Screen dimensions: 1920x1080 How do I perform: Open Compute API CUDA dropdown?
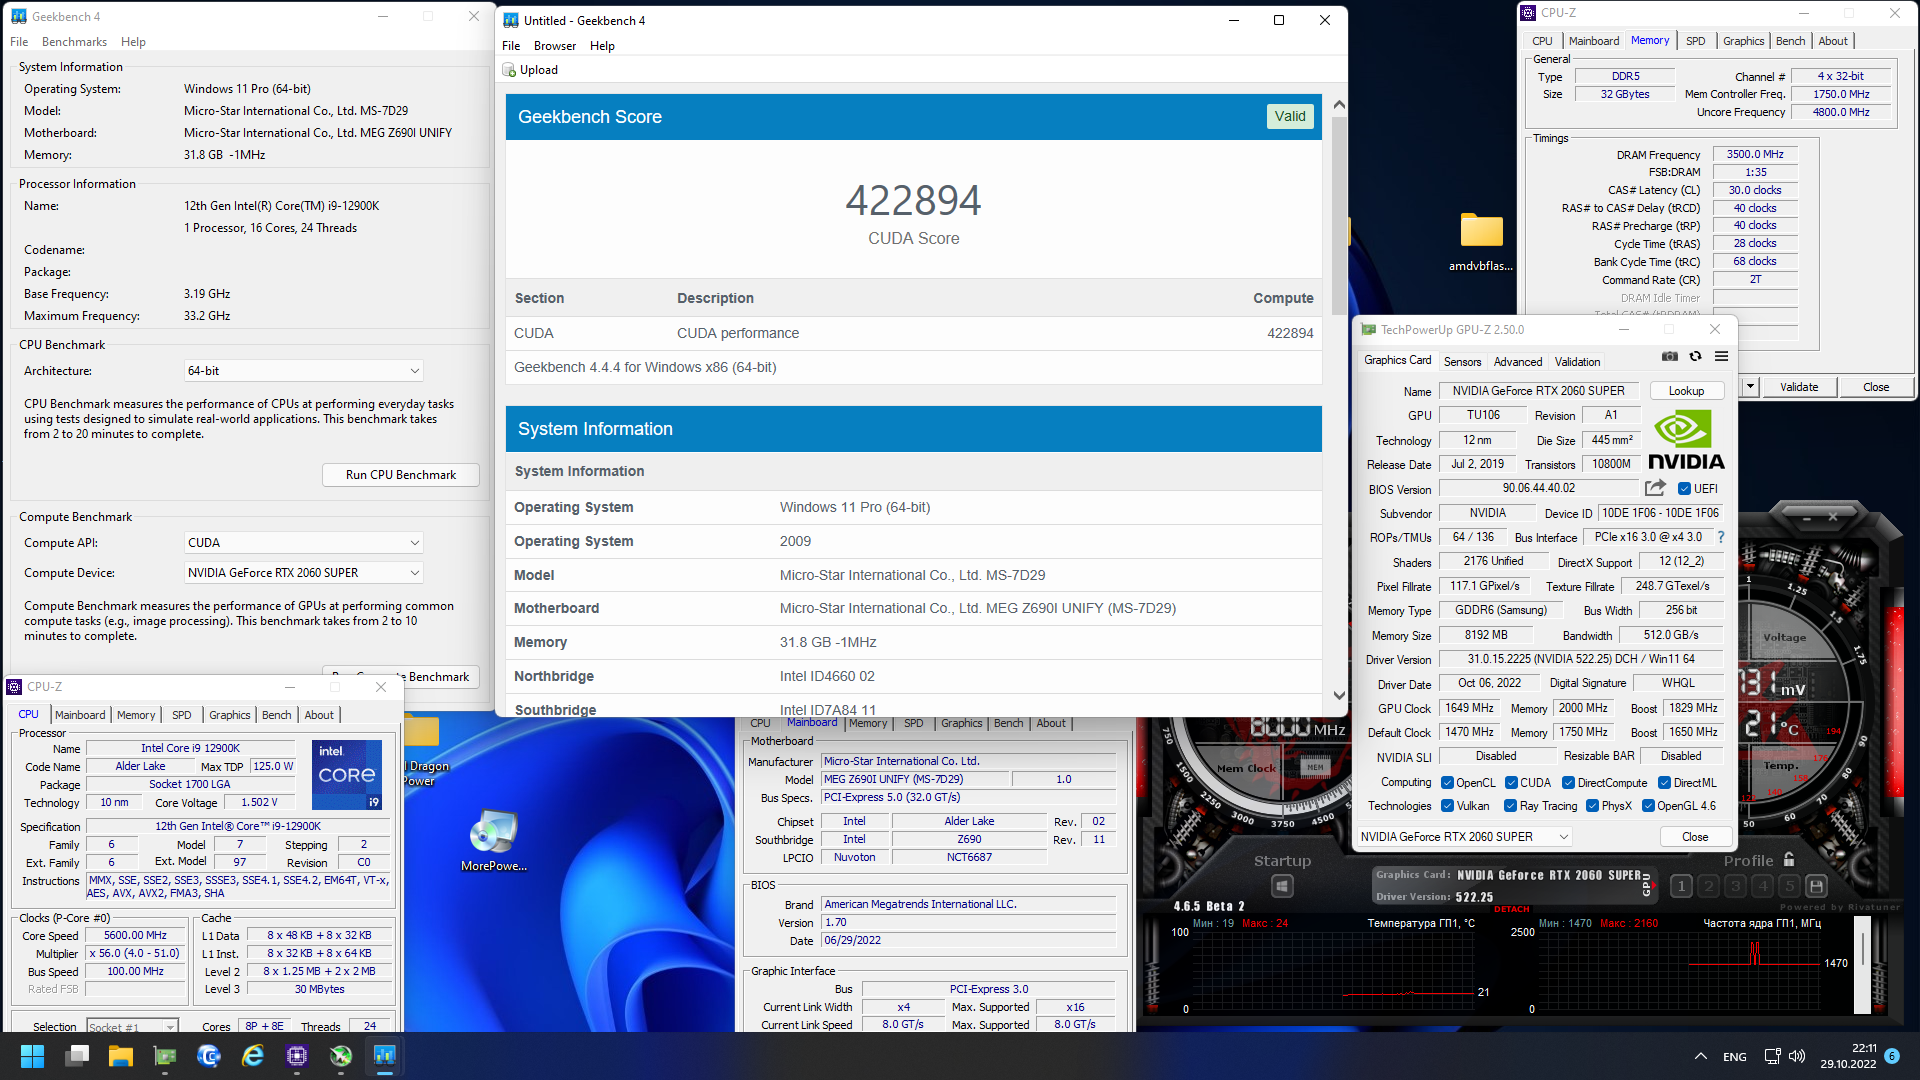click(x=303, y=543)
